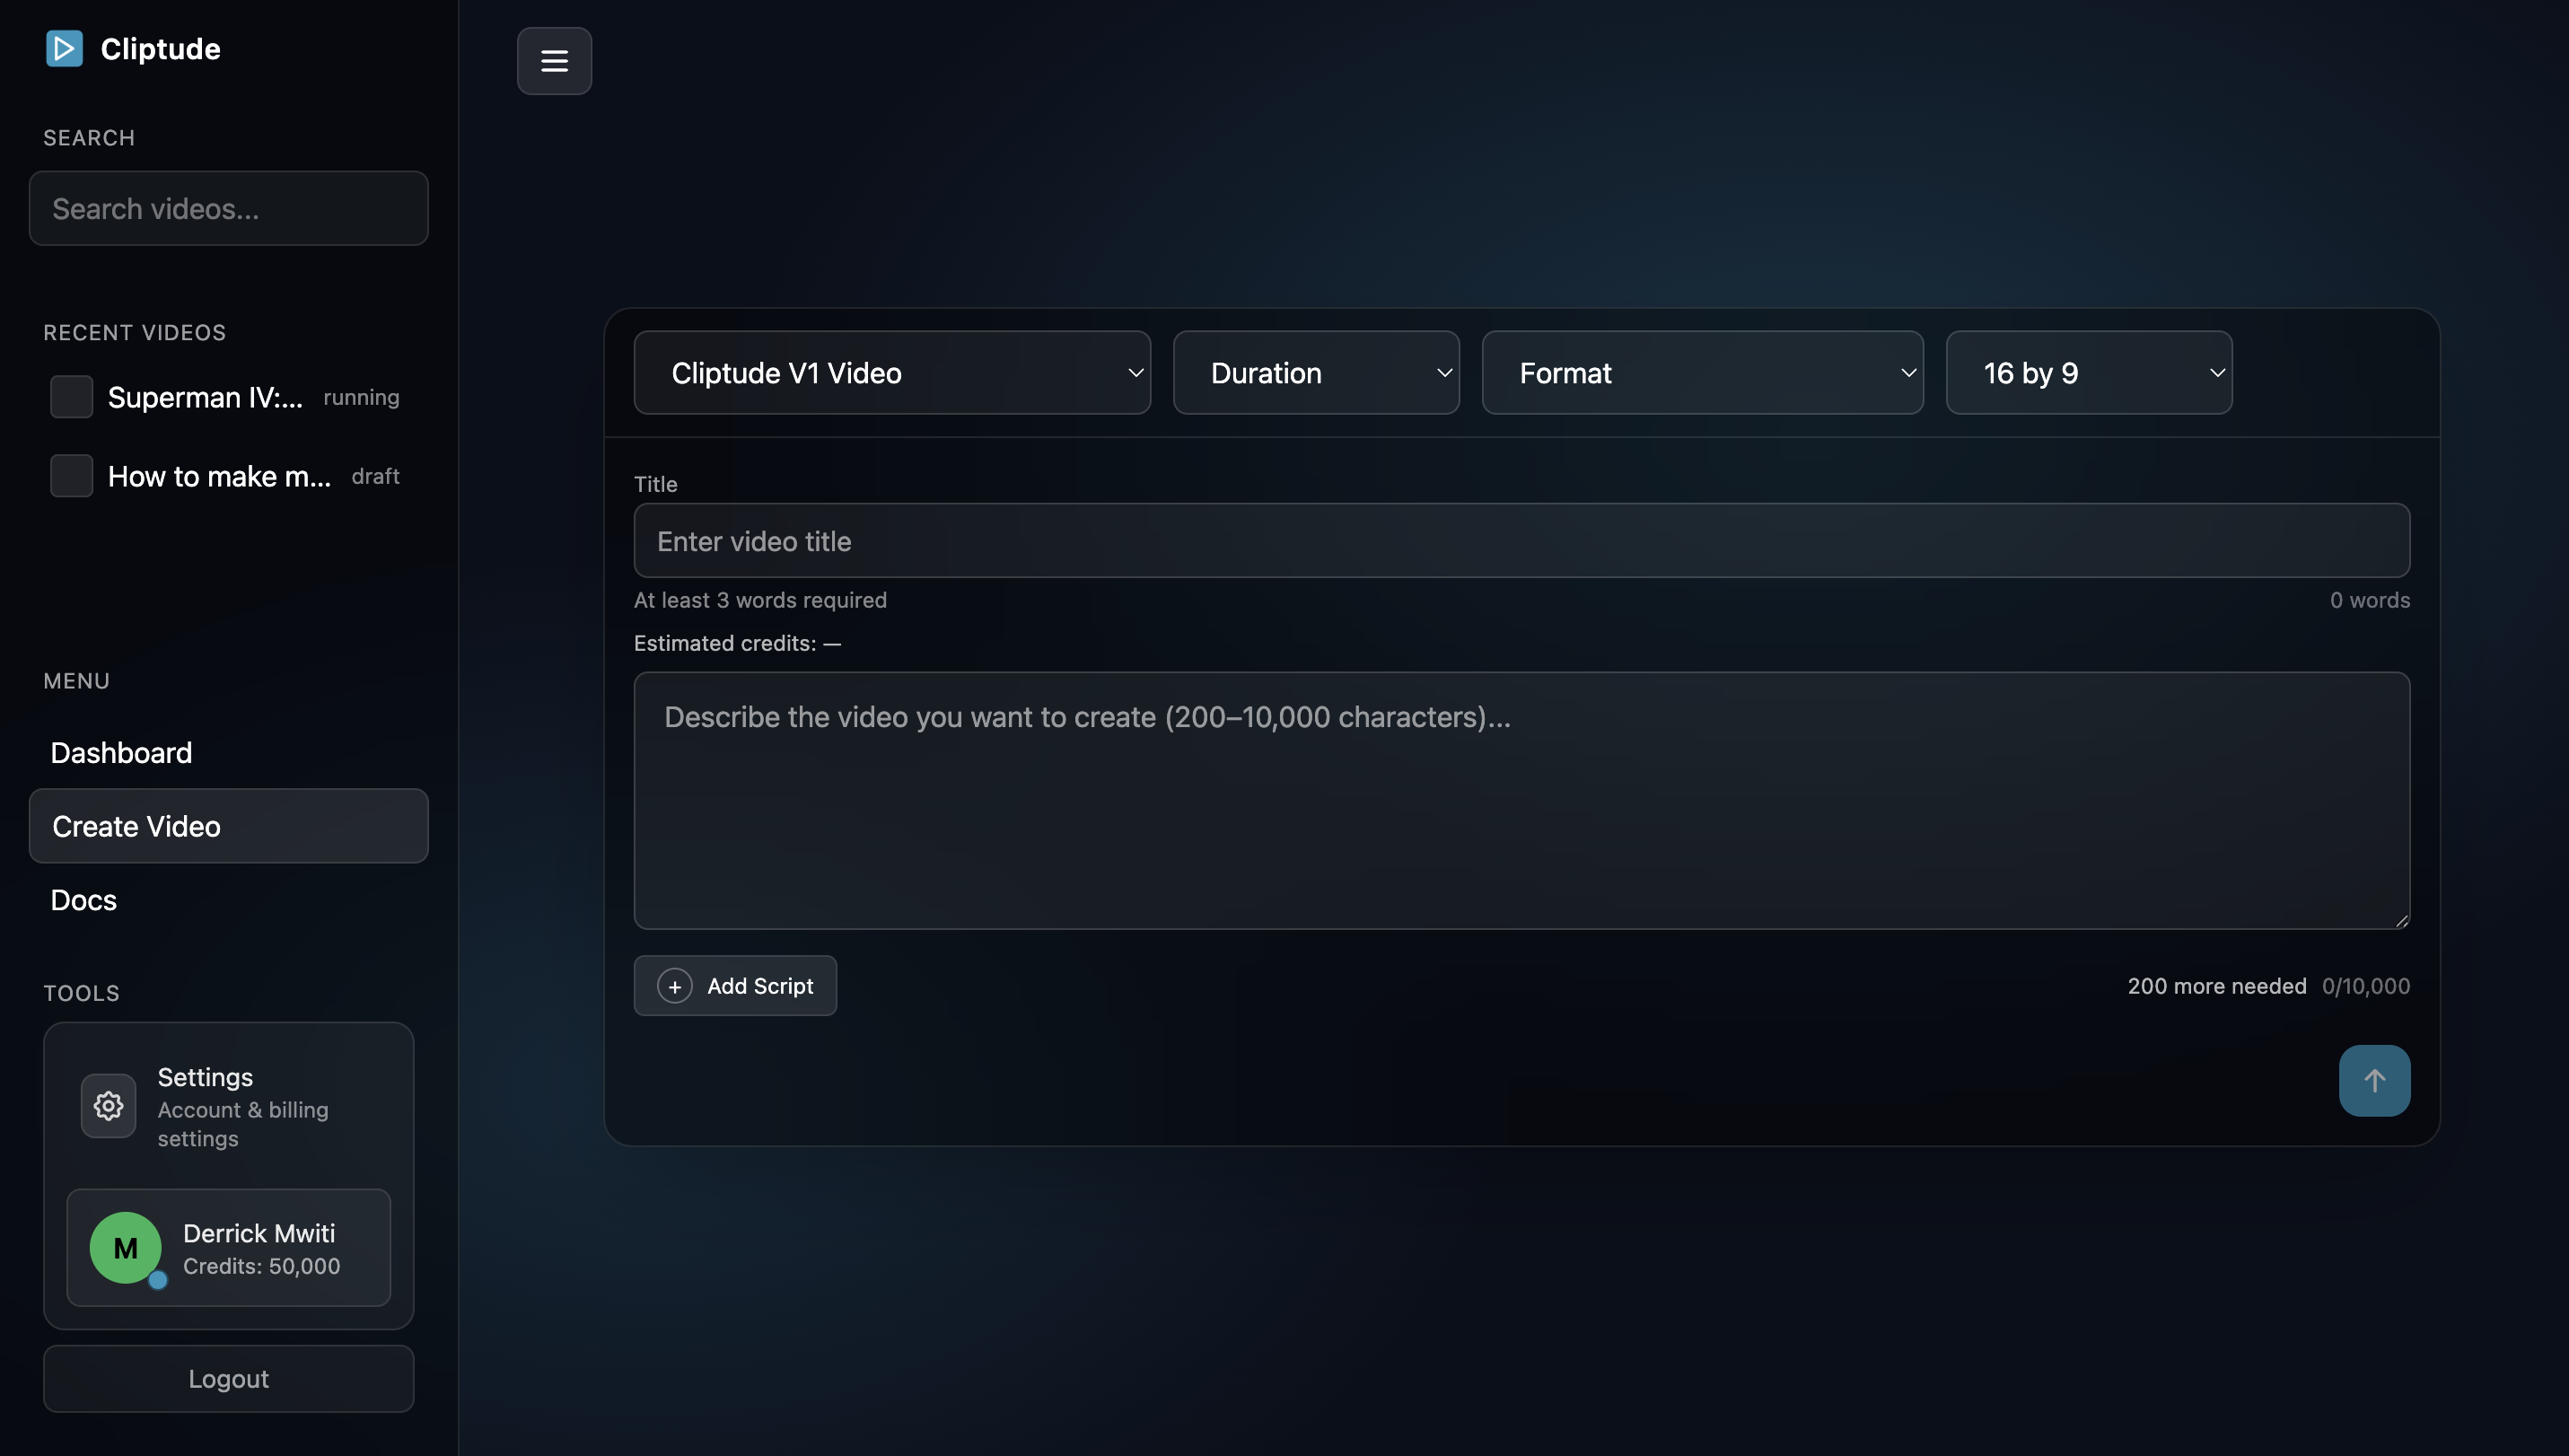Viewport: 2569px width, 1456px height.
Task: Select Create Video in the menu
Action: (136, 825)
